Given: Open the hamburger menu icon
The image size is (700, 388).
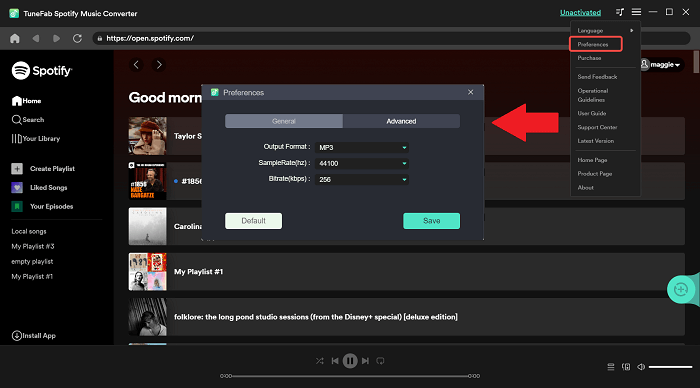Looking at the screenshot, I should pos(636,12).
